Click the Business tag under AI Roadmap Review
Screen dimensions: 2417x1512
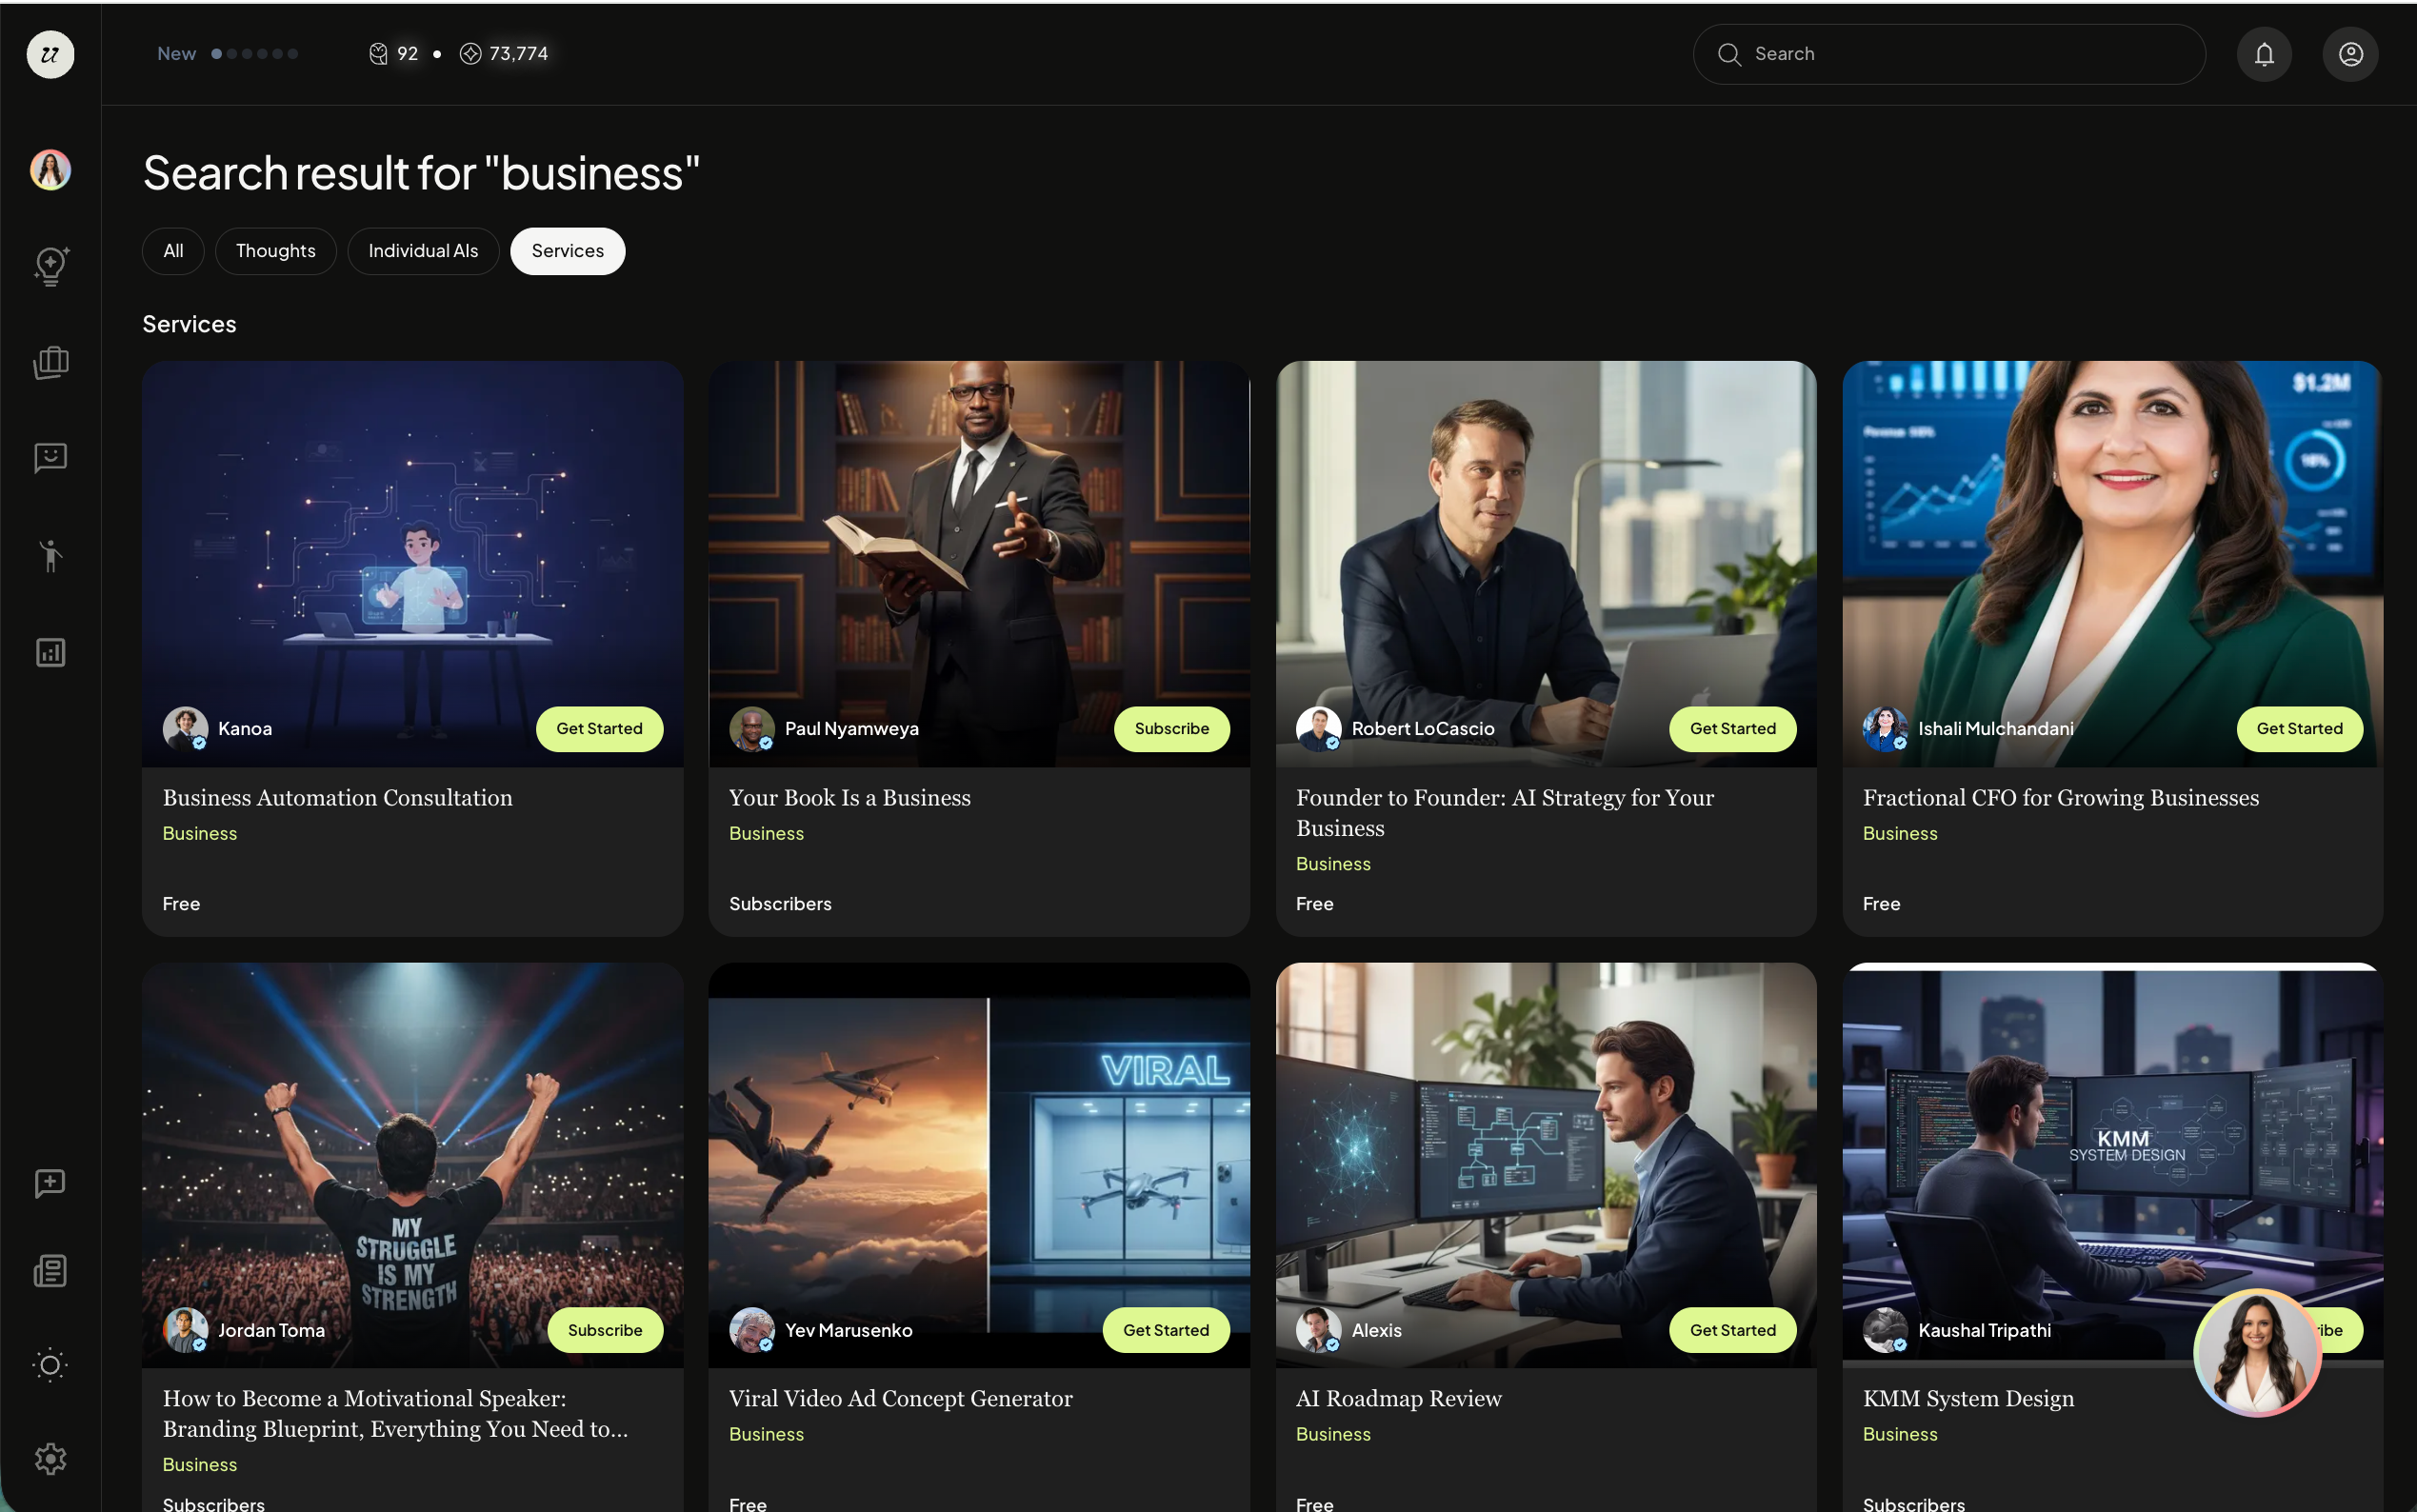coord(1333,1435)
